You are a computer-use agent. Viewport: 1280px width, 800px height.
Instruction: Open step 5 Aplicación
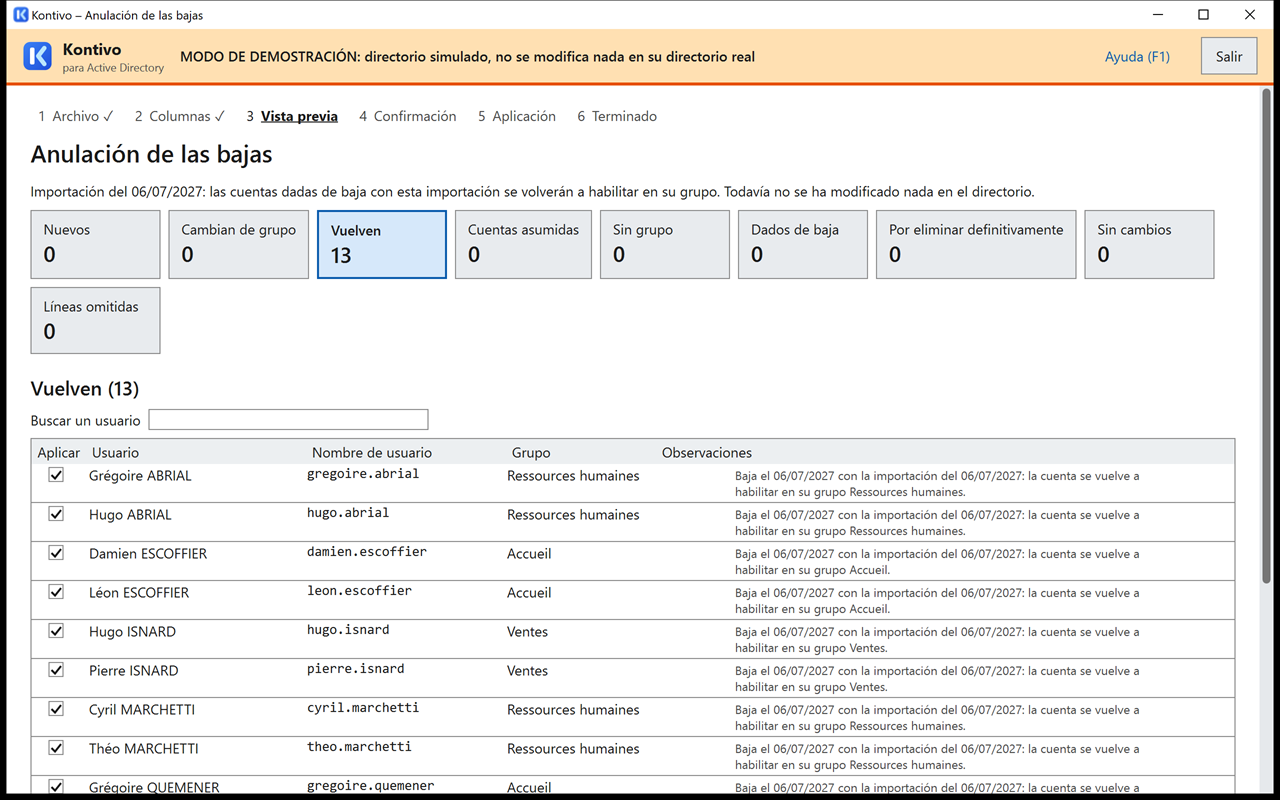517,116
